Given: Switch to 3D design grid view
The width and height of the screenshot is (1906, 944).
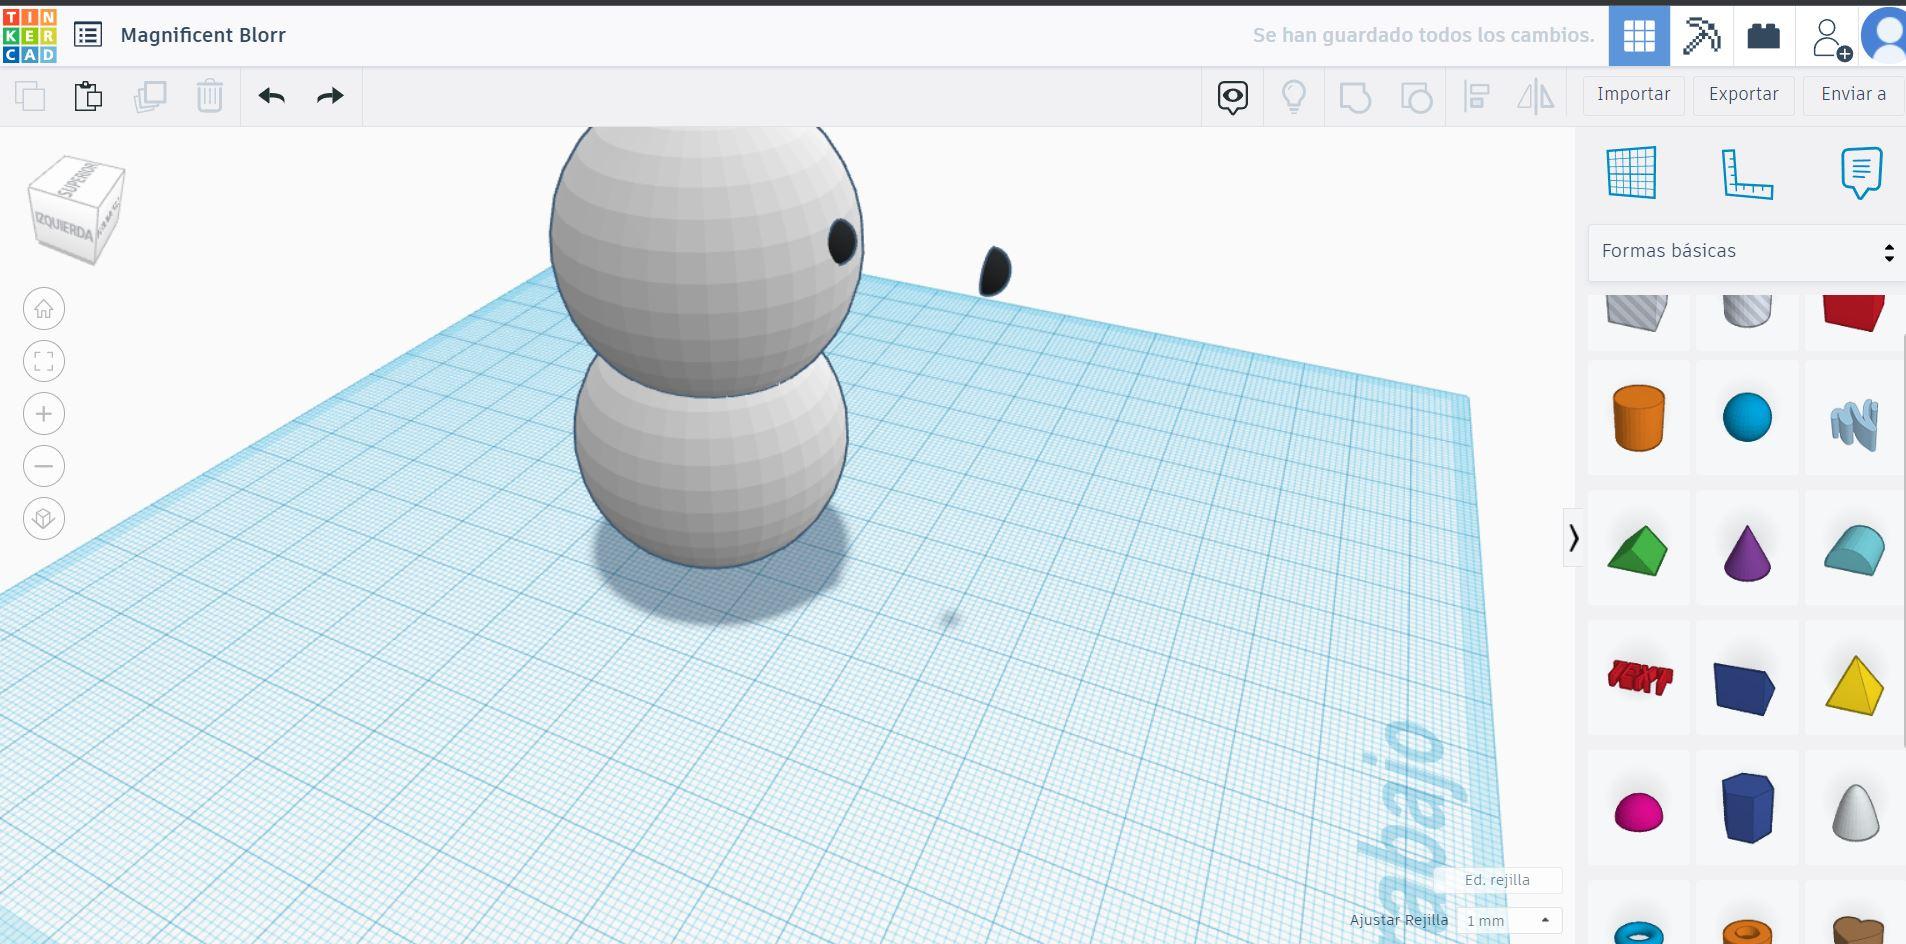Looking at the screenshot, I should [1639, 36].
